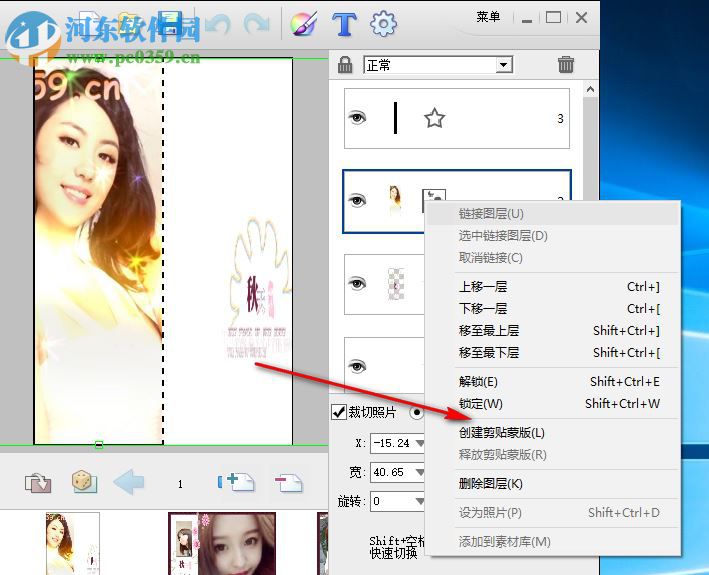Click the star icon in layer 3
The height and width of the screenshot is (575, 709).
click(x=435, y=118)
